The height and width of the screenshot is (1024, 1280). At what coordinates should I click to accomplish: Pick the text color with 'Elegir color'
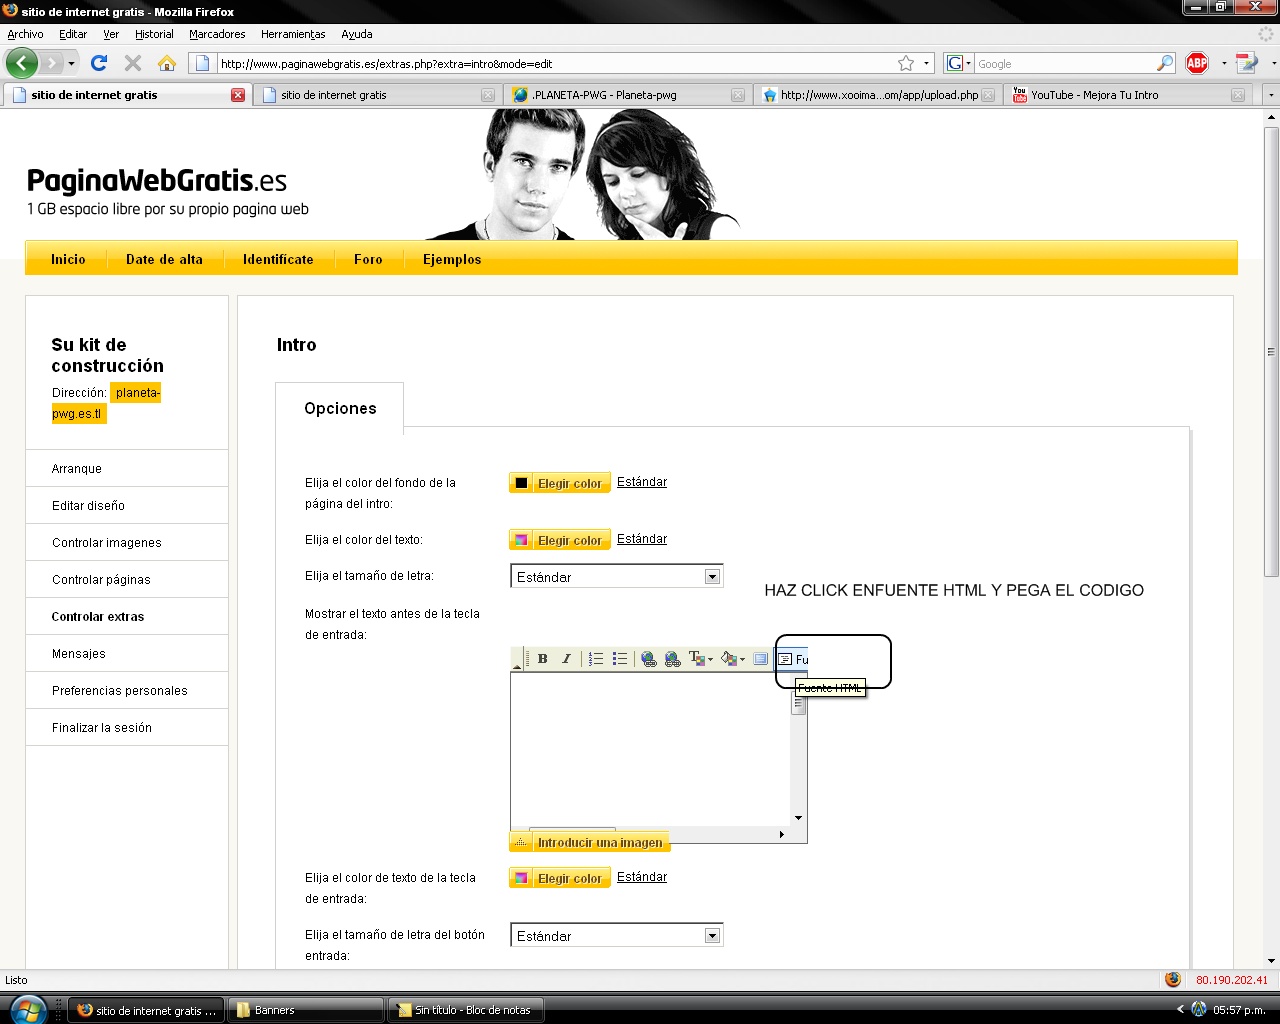pyautogui.click(x=559, y=540)
